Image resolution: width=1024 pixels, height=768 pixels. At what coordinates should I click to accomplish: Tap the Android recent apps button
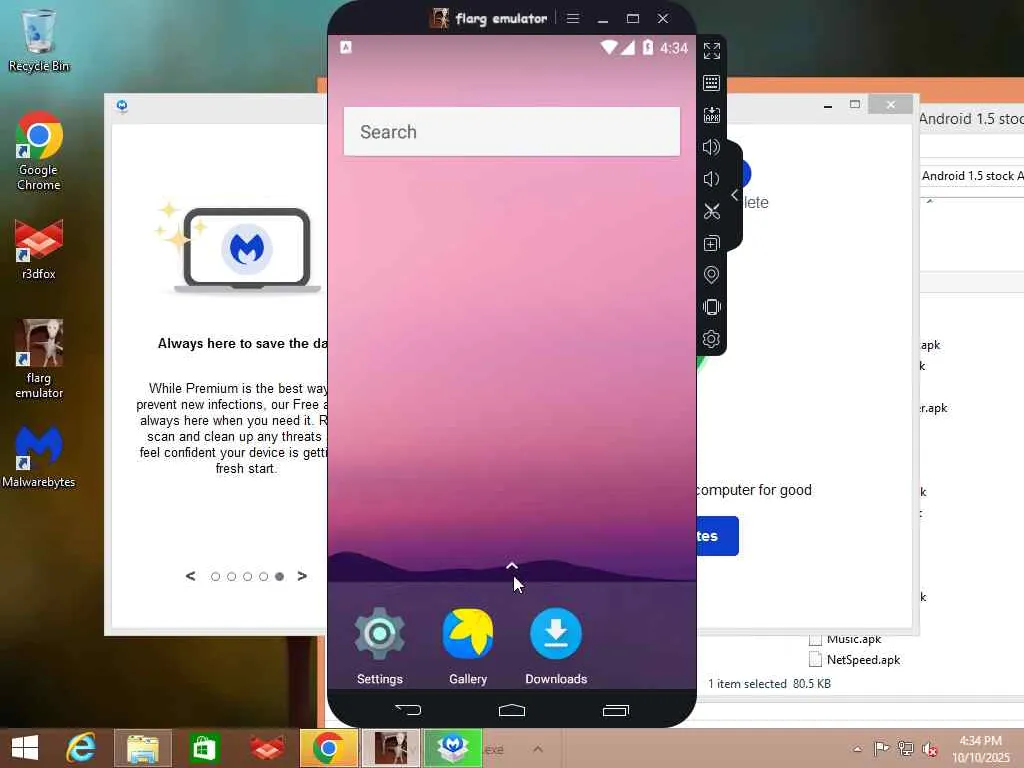pyautogui.click(x=616, y=710)
